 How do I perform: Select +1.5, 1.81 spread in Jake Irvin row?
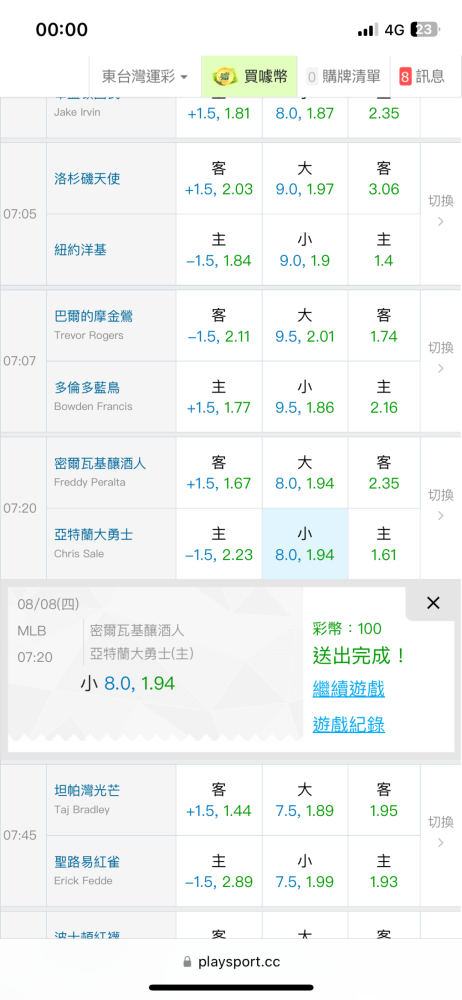click(219, 114)
